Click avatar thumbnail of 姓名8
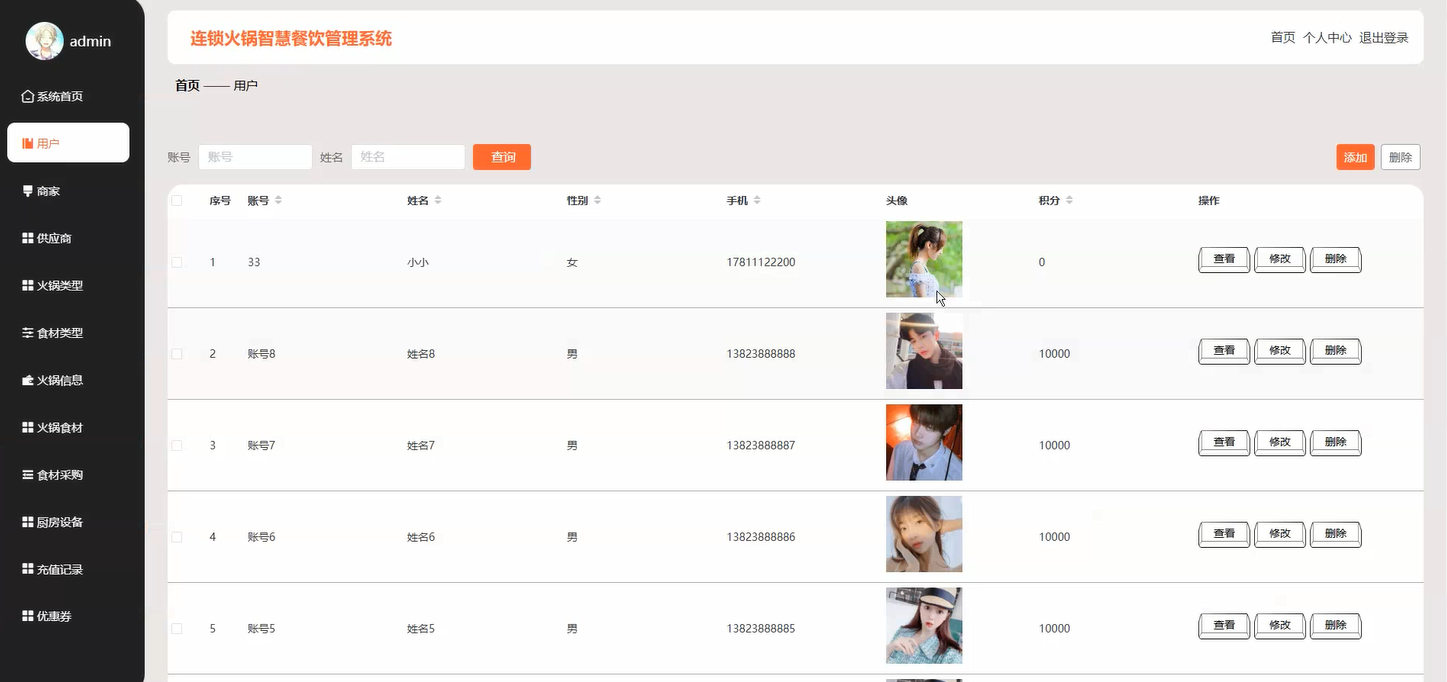This screenshot has width=1447, height=682. [x=924, y=351]
